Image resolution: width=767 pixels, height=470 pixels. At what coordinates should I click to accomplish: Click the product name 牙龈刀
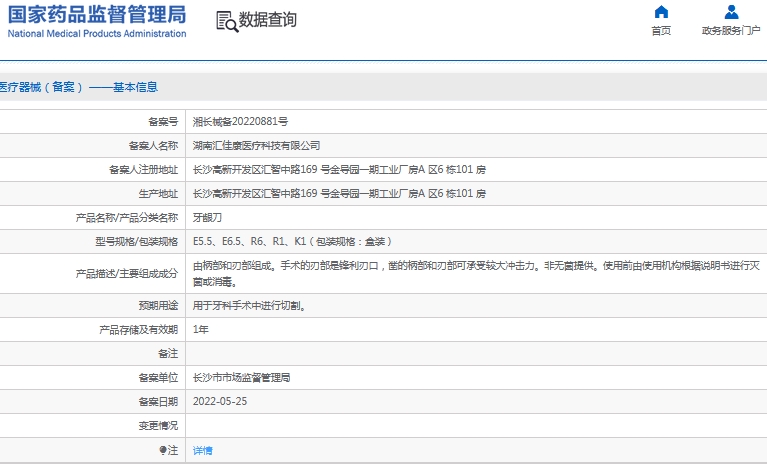click(207, 217)
